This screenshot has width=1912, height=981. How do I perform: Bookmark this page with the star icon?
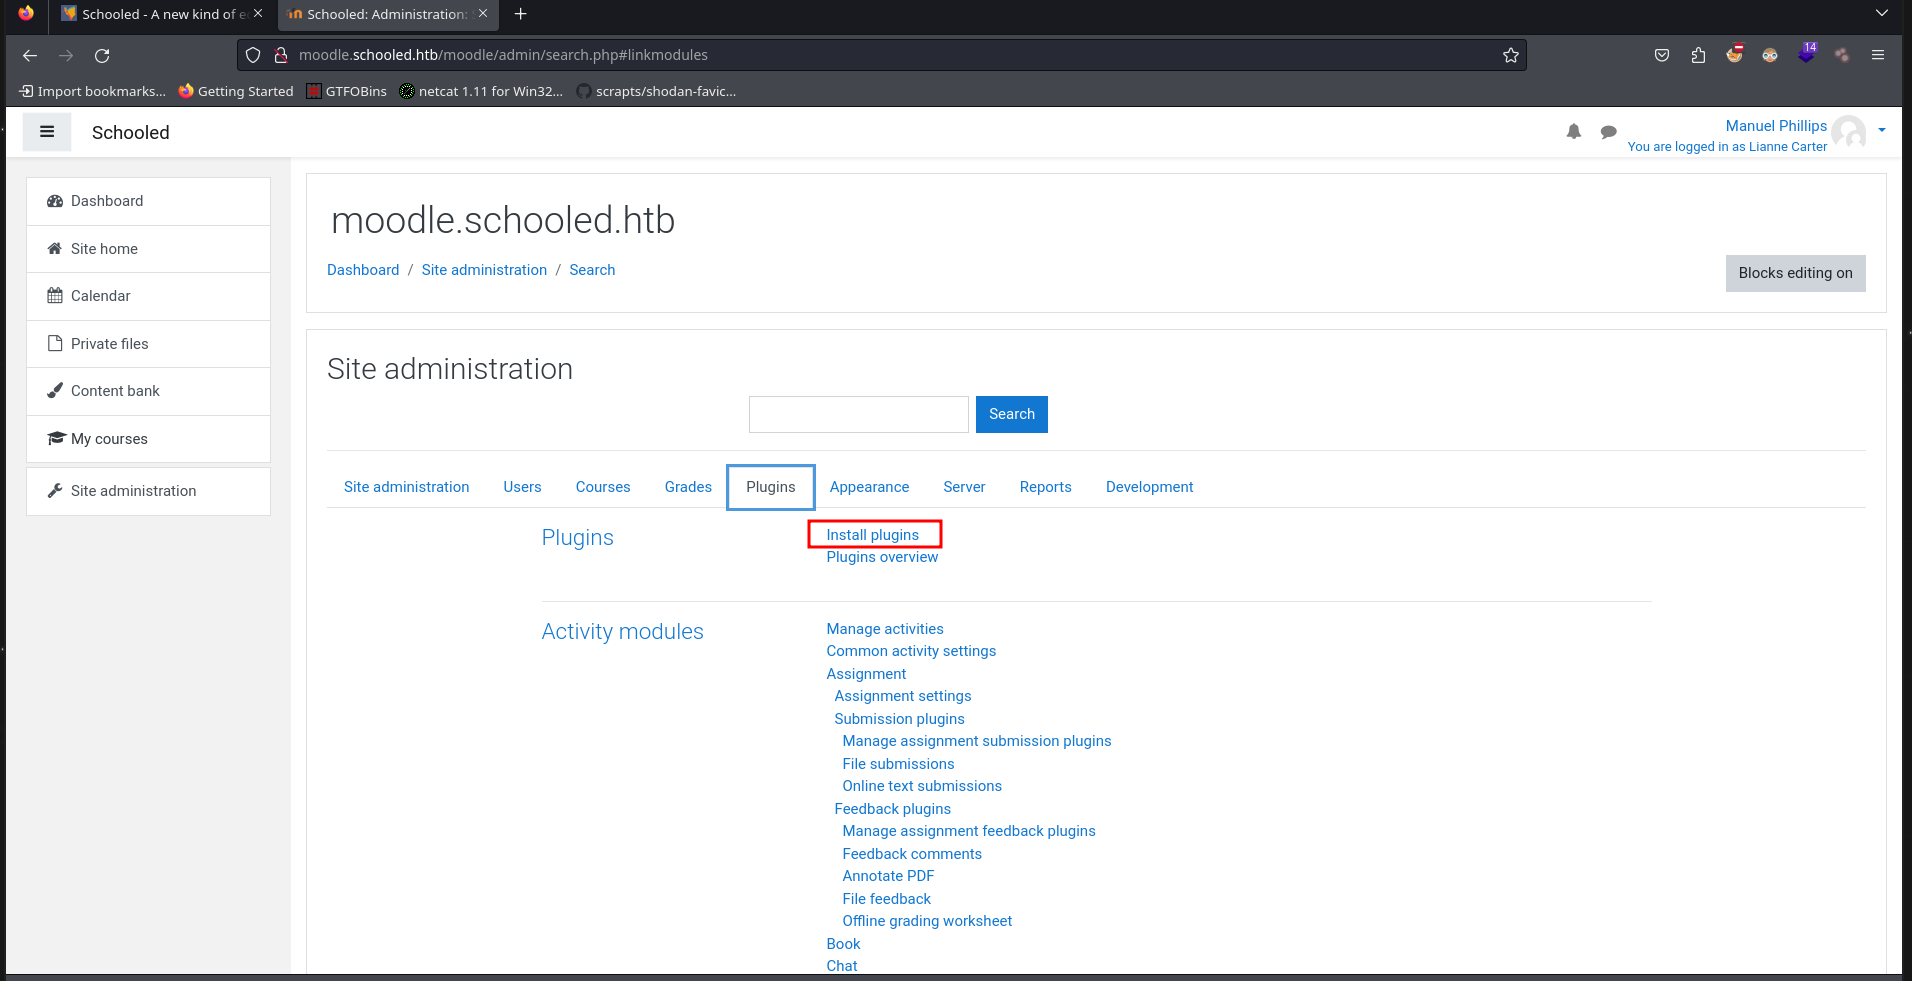[x=1510, y=55]
